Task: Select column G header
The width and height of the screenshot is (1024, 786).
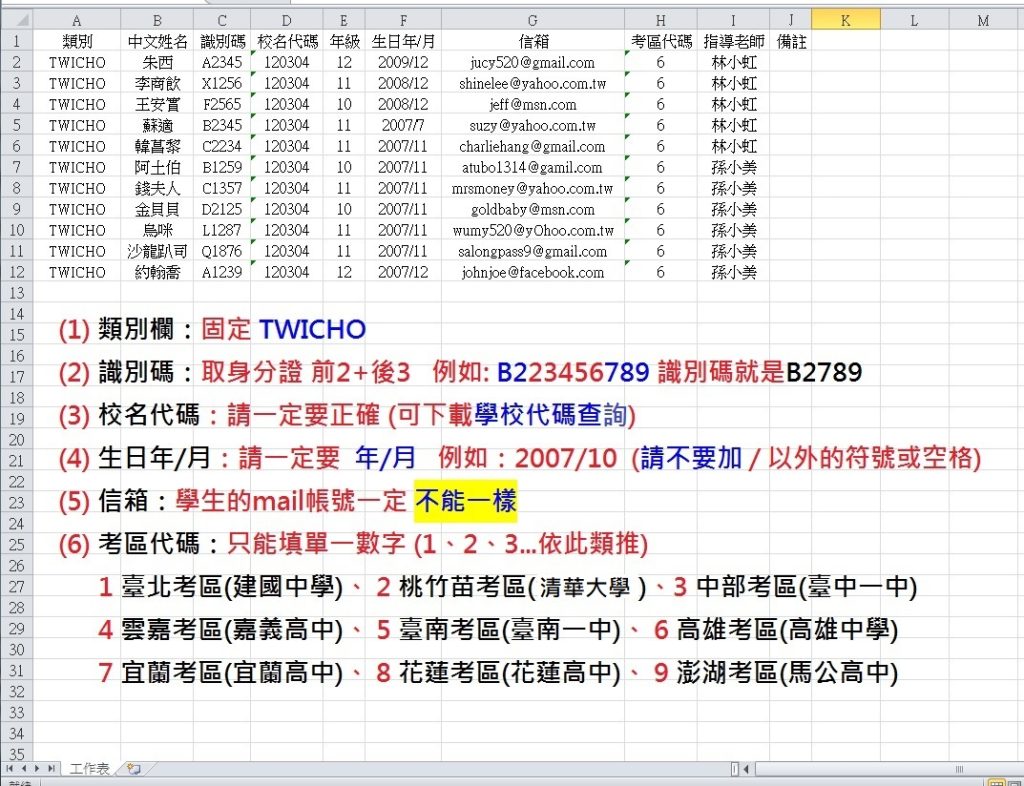Action: coord(532,20)
